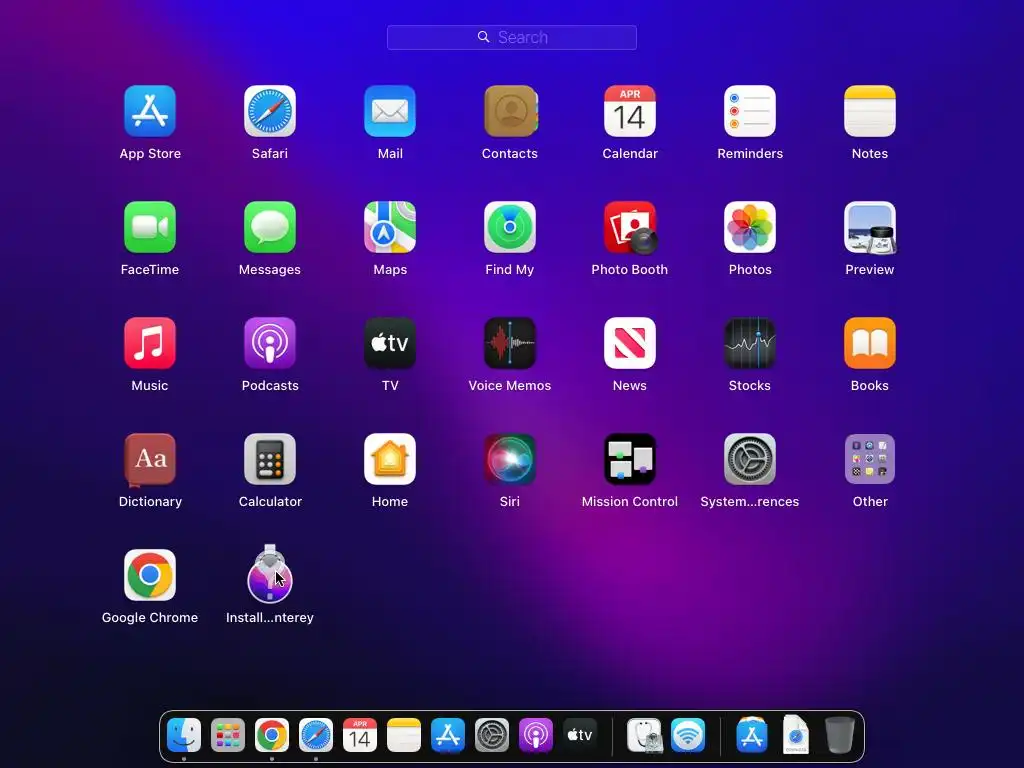Select Podcasts in the Dock
Viewport: 1024px width, 768px height.
536,735
